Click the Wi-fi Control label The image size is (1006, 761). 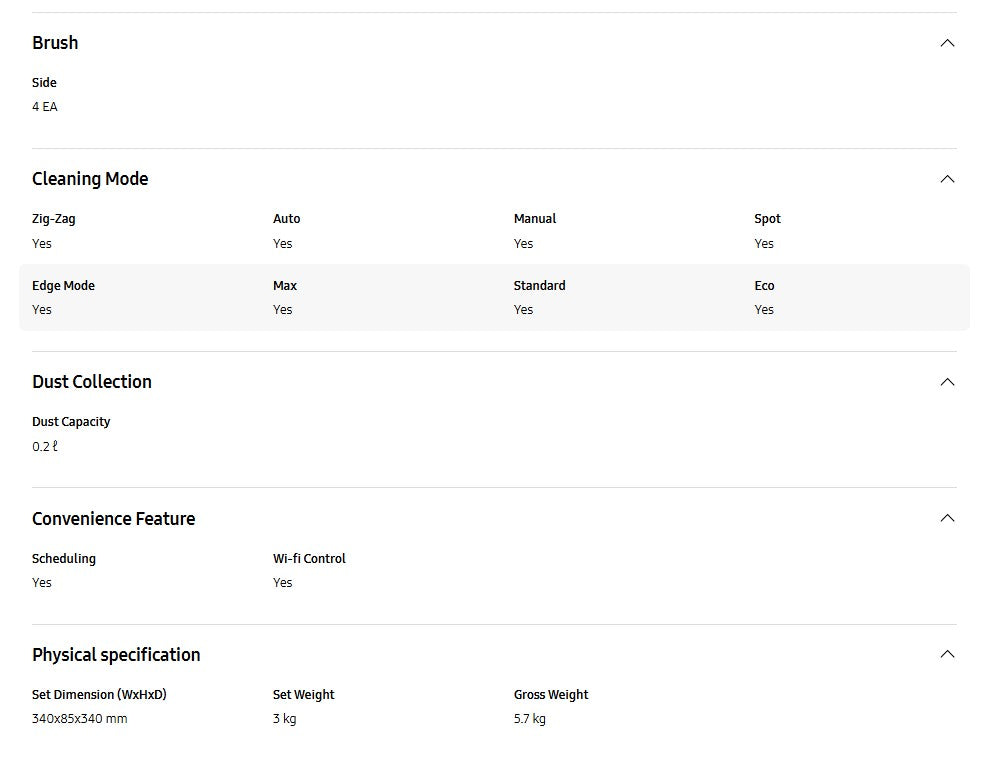pos(309,559)
